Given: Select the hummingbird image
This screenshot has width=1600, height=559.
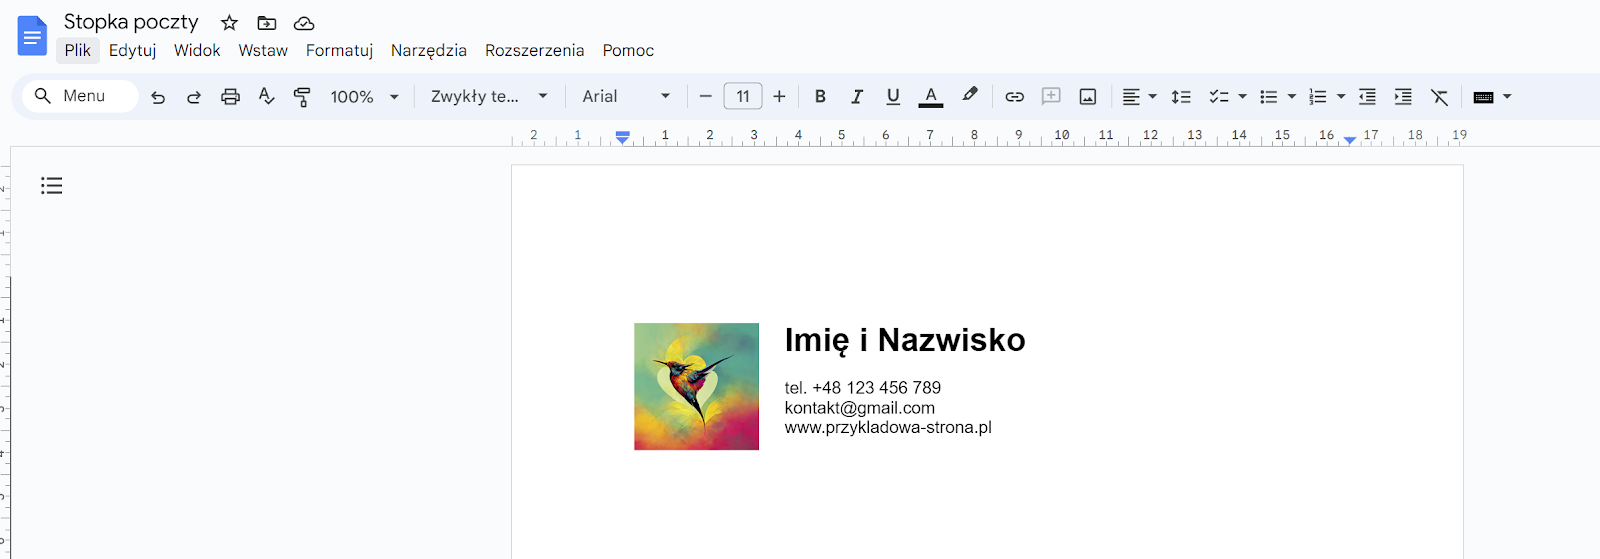Looking at the screenshot, I should click(696, 386).
